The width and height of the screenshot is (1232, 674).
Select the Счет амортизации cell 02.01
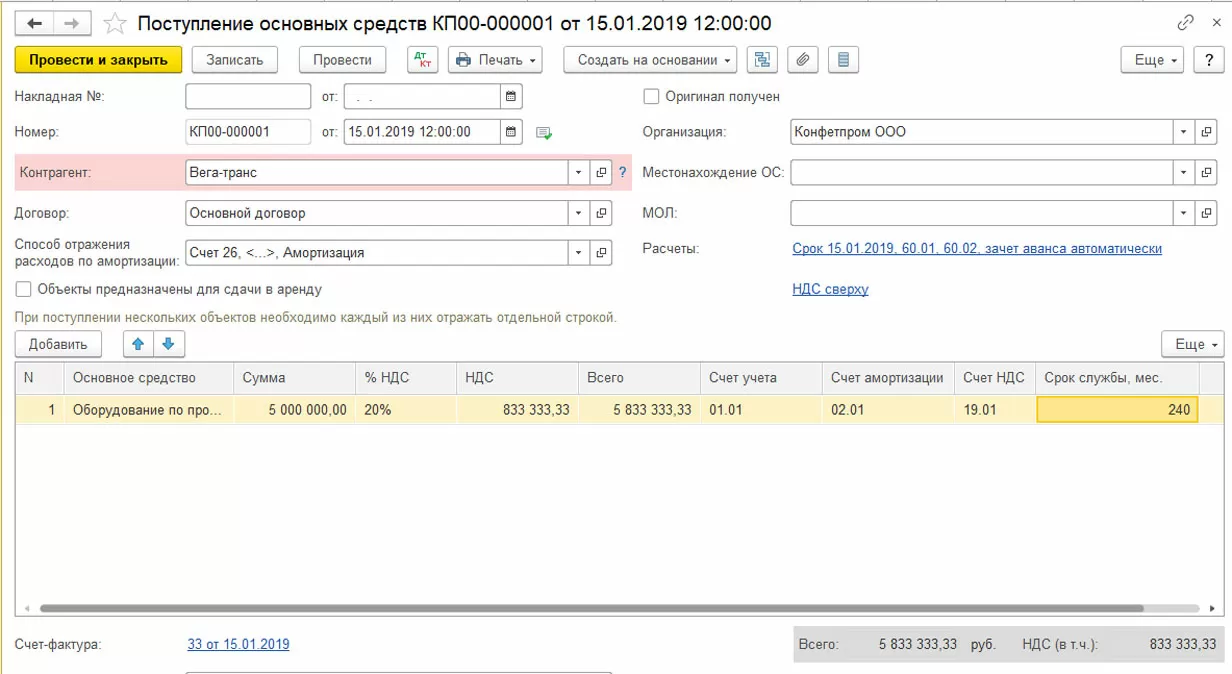coord(888,410)
